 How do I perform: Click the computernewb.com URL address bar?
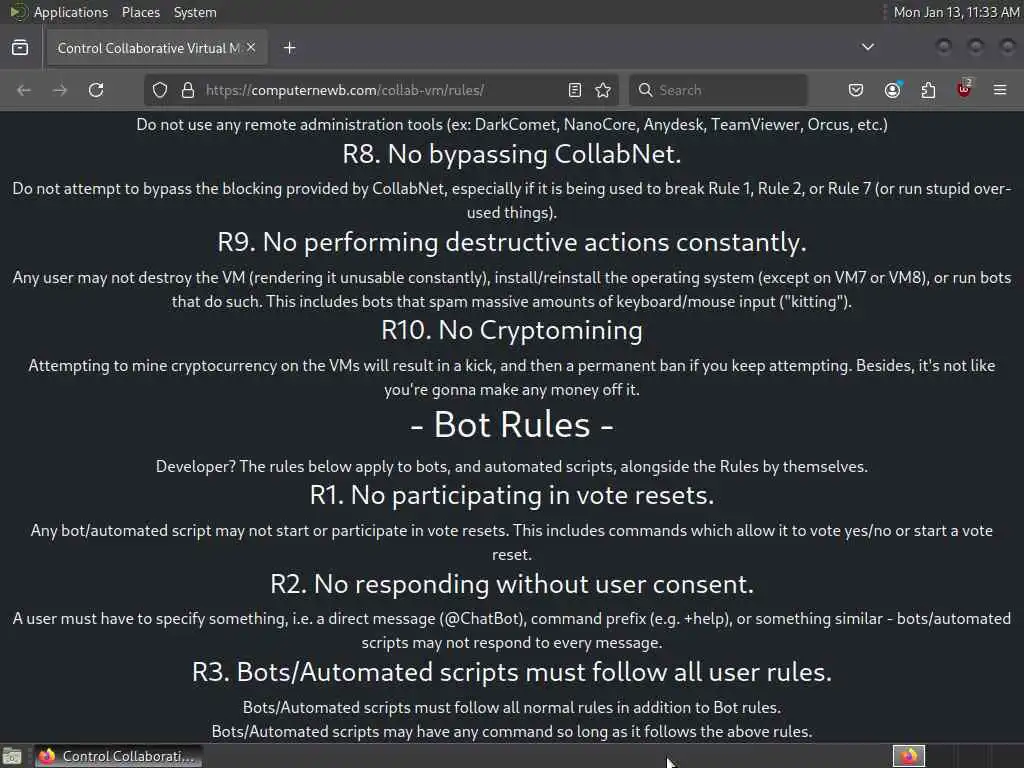coord(379,90)
